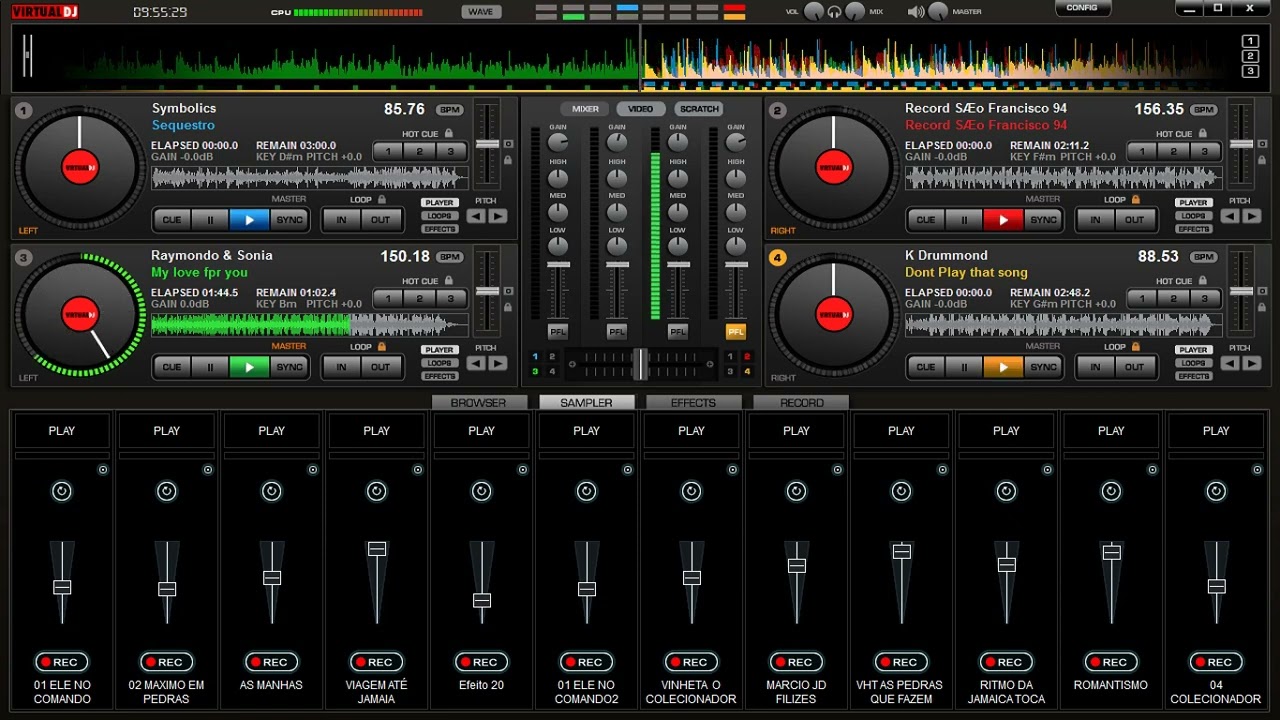1280x720 pixels.
Task: Open PLAYER panel on deck 4
Action: [1193, 350]
